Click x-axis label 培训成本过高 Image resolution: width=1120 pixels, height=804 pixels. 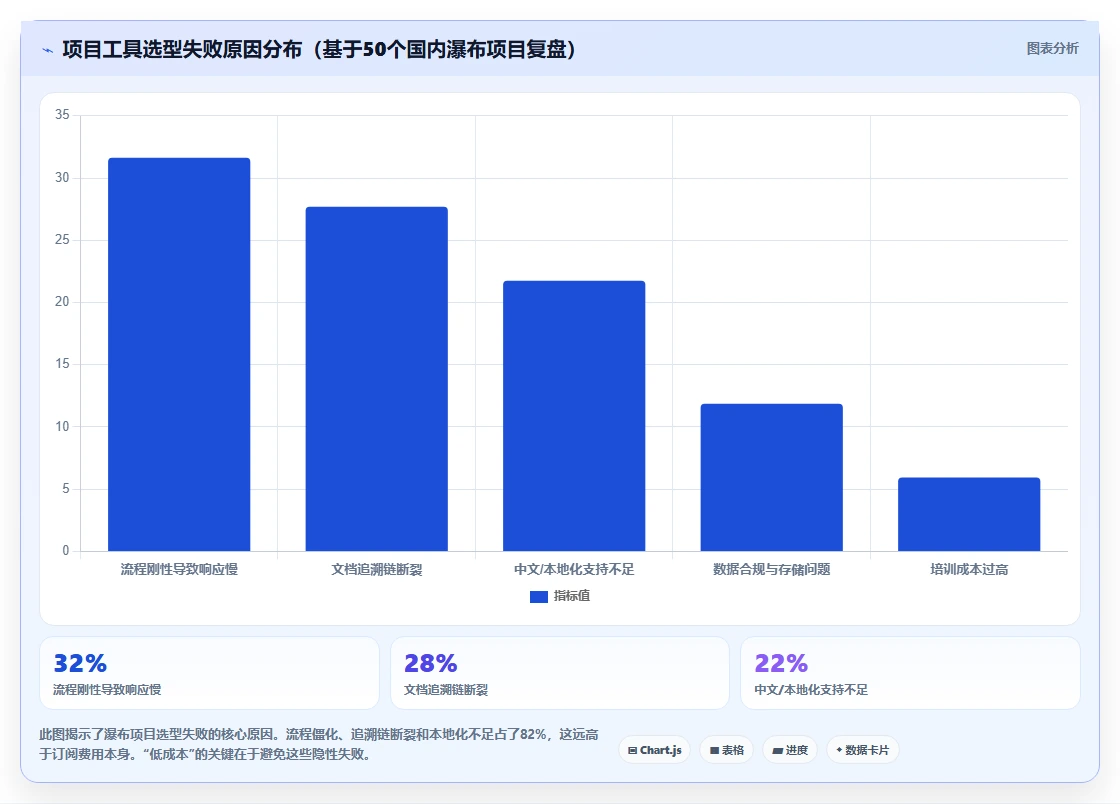pos(969,569)
